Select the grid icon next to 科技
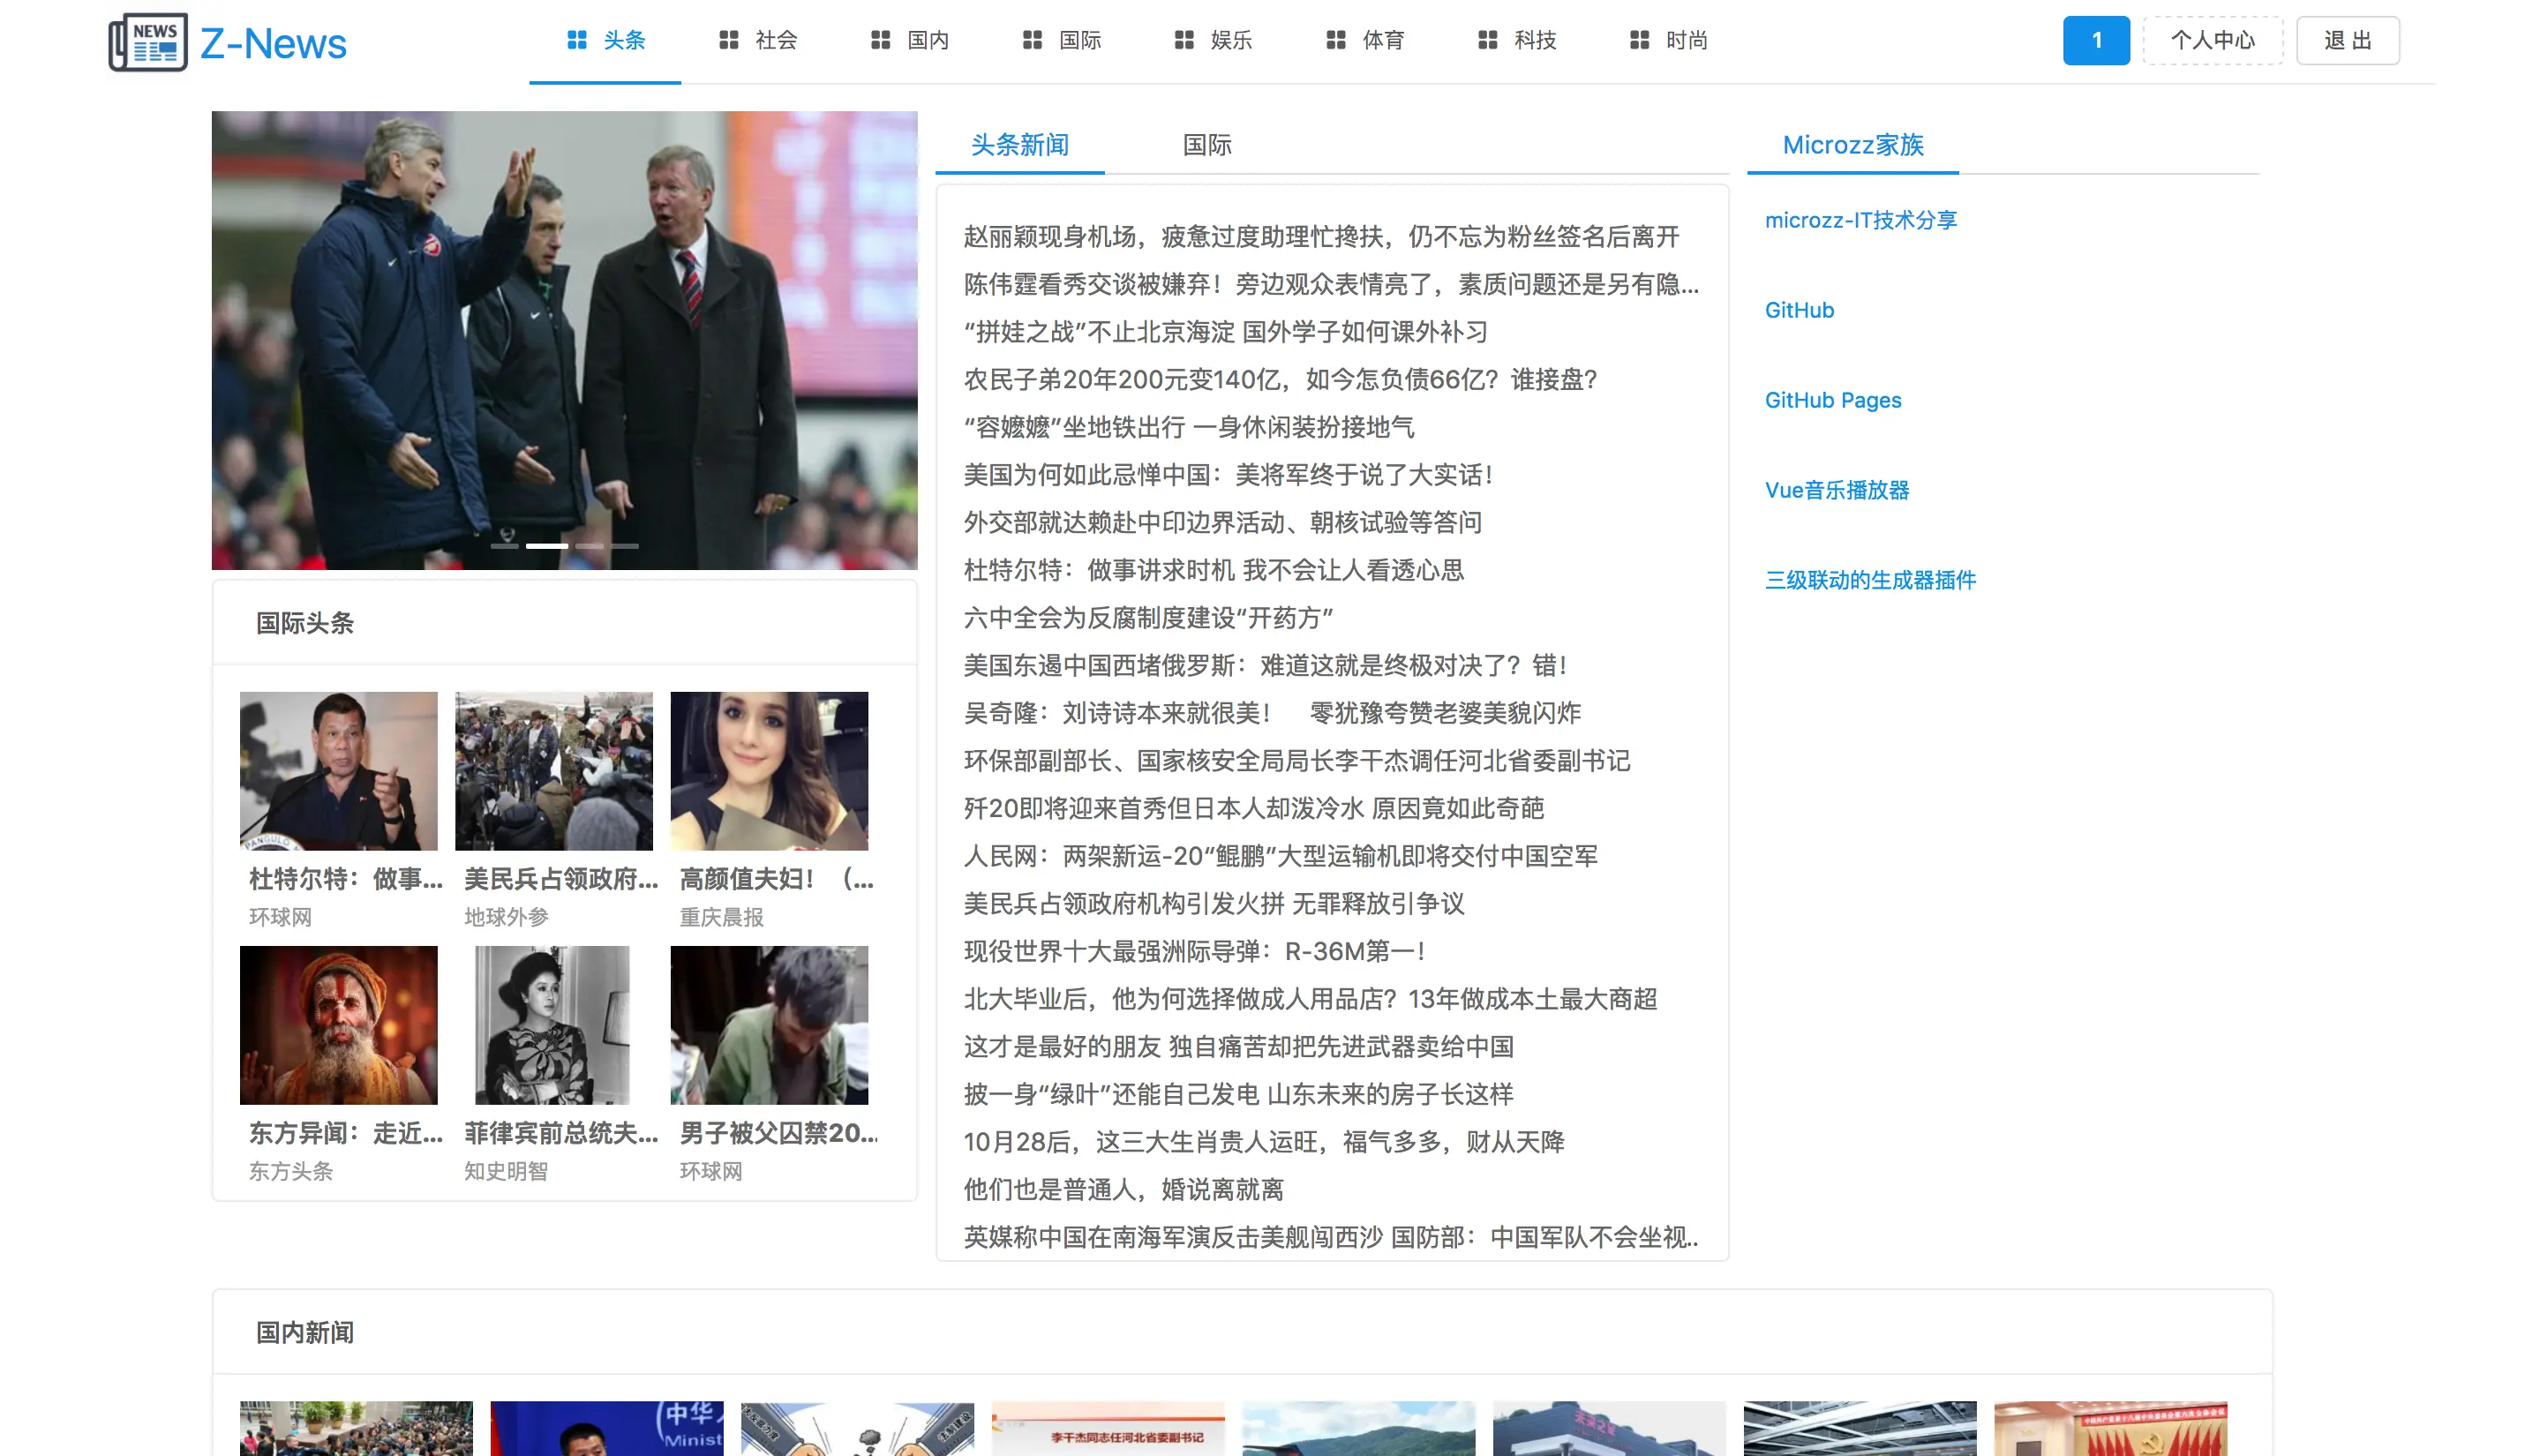Image resolution: width=2540 pixels, height=1456 pixels. pyautogui.click(x=1487, y=40)
